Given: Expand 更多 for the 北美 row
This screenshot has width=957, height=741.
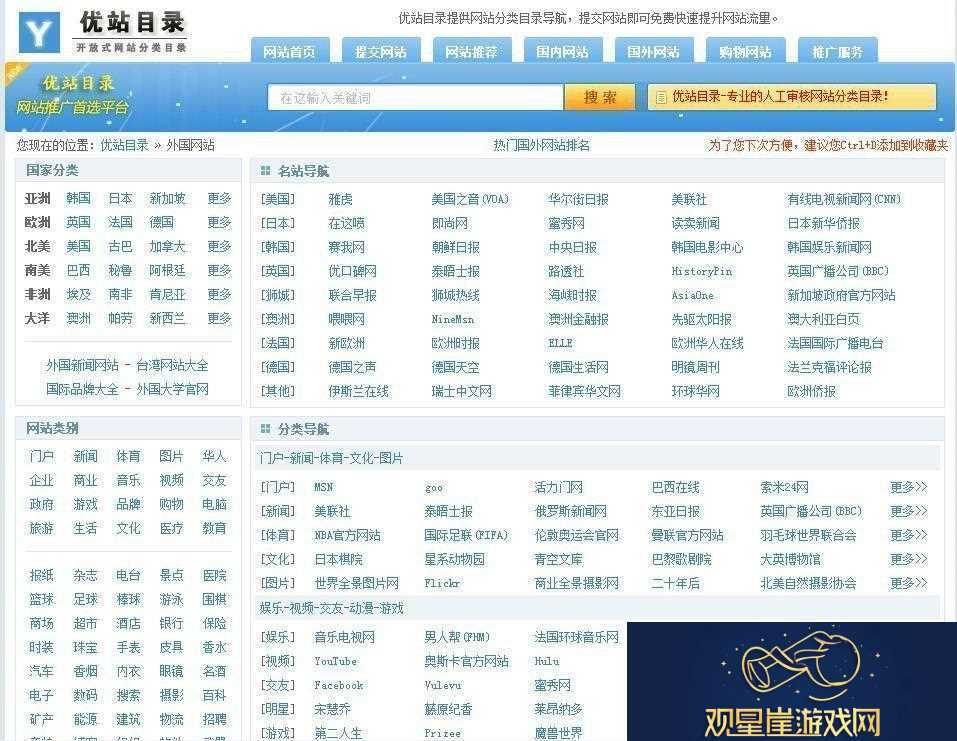Looking at the screenshot, I should 219,246.
